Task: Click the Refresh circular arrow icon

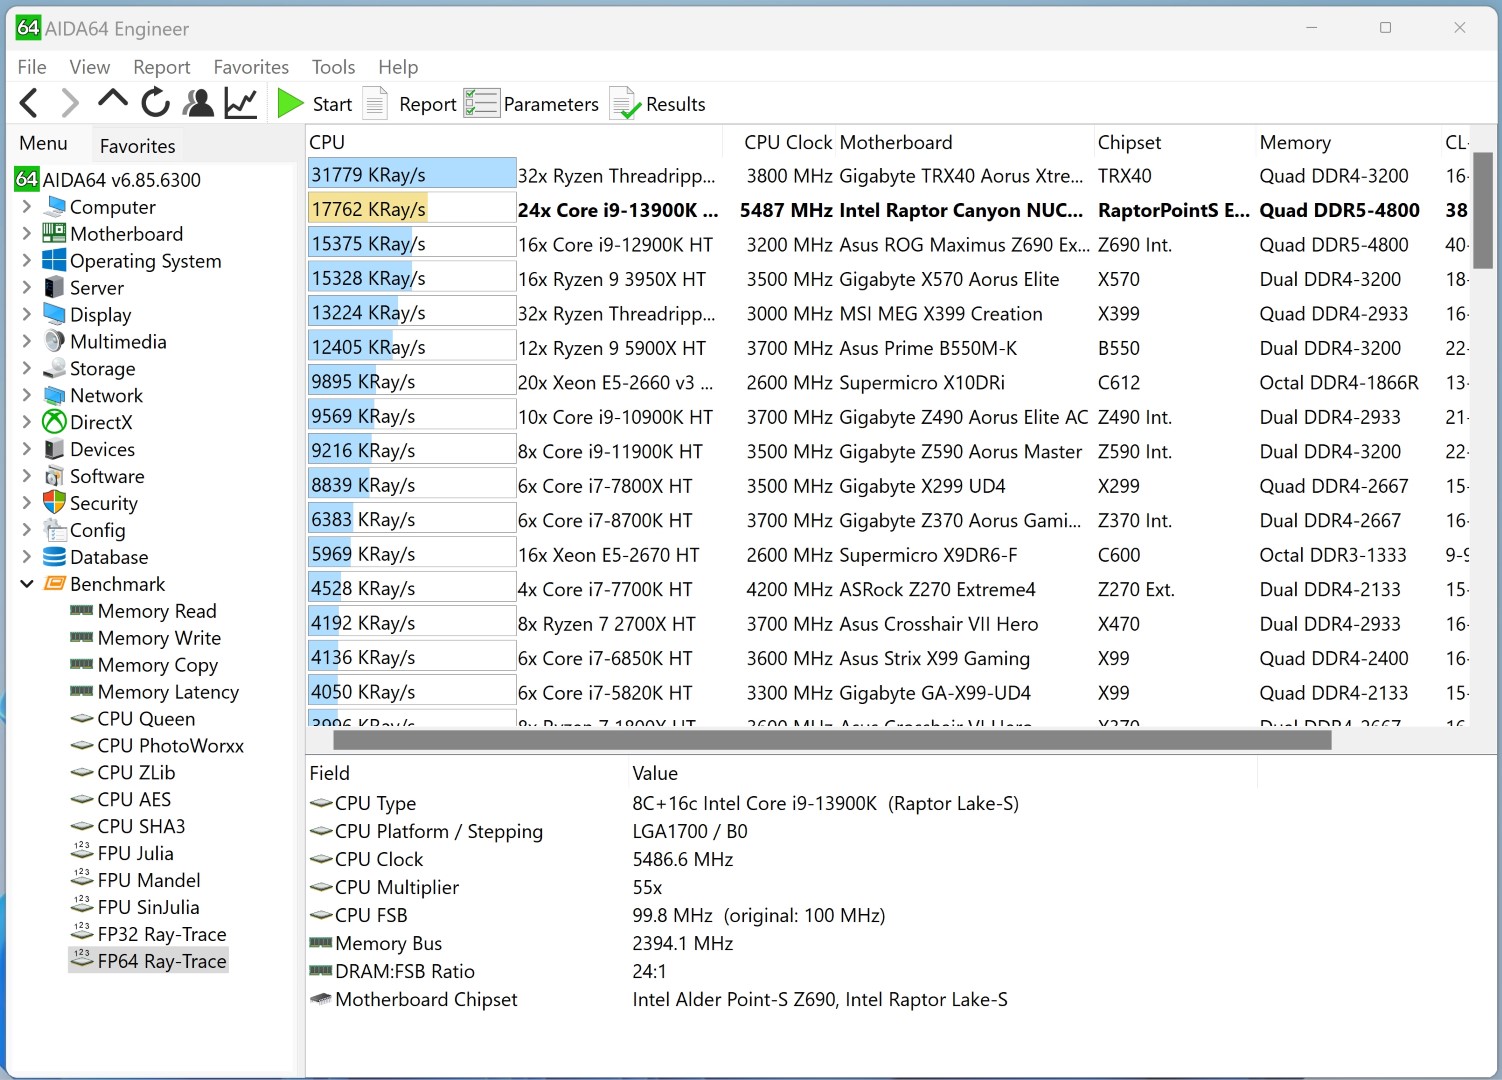Action: (155, 103)
